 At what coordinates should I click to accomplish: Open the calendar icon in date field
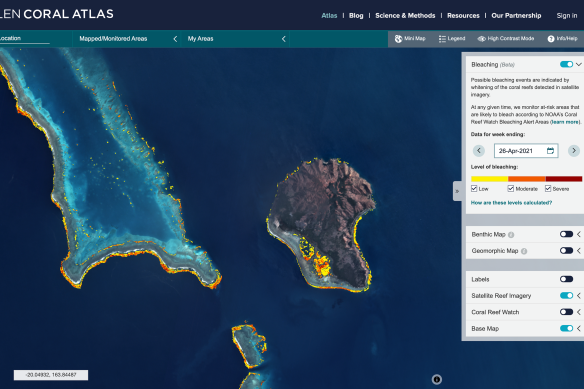pos(550,151)
